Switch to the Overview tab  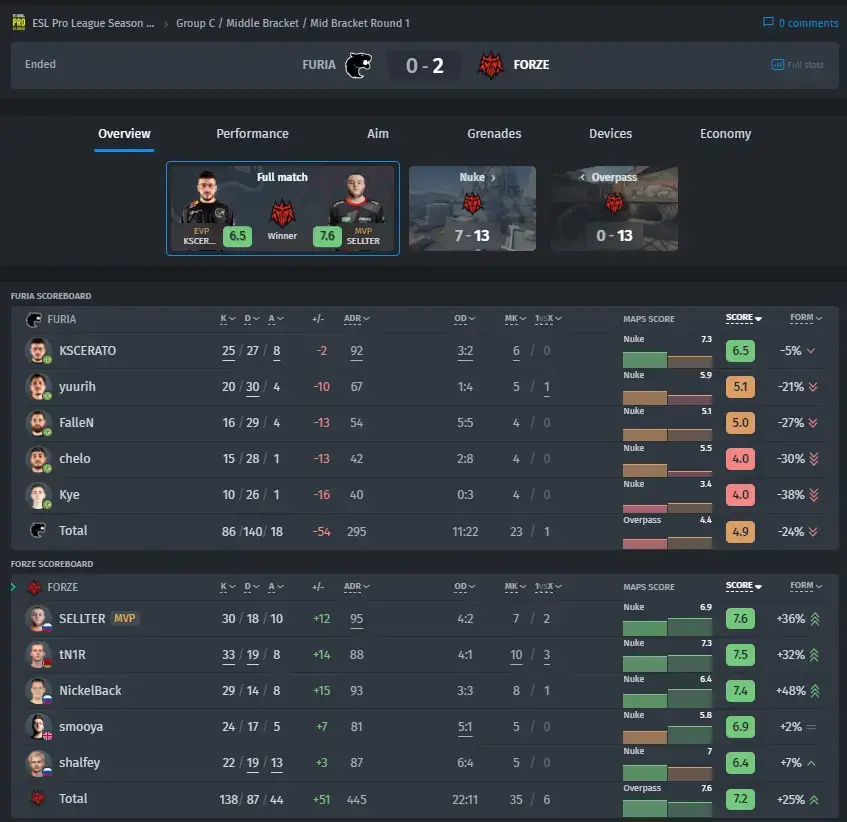click(124, 134)
